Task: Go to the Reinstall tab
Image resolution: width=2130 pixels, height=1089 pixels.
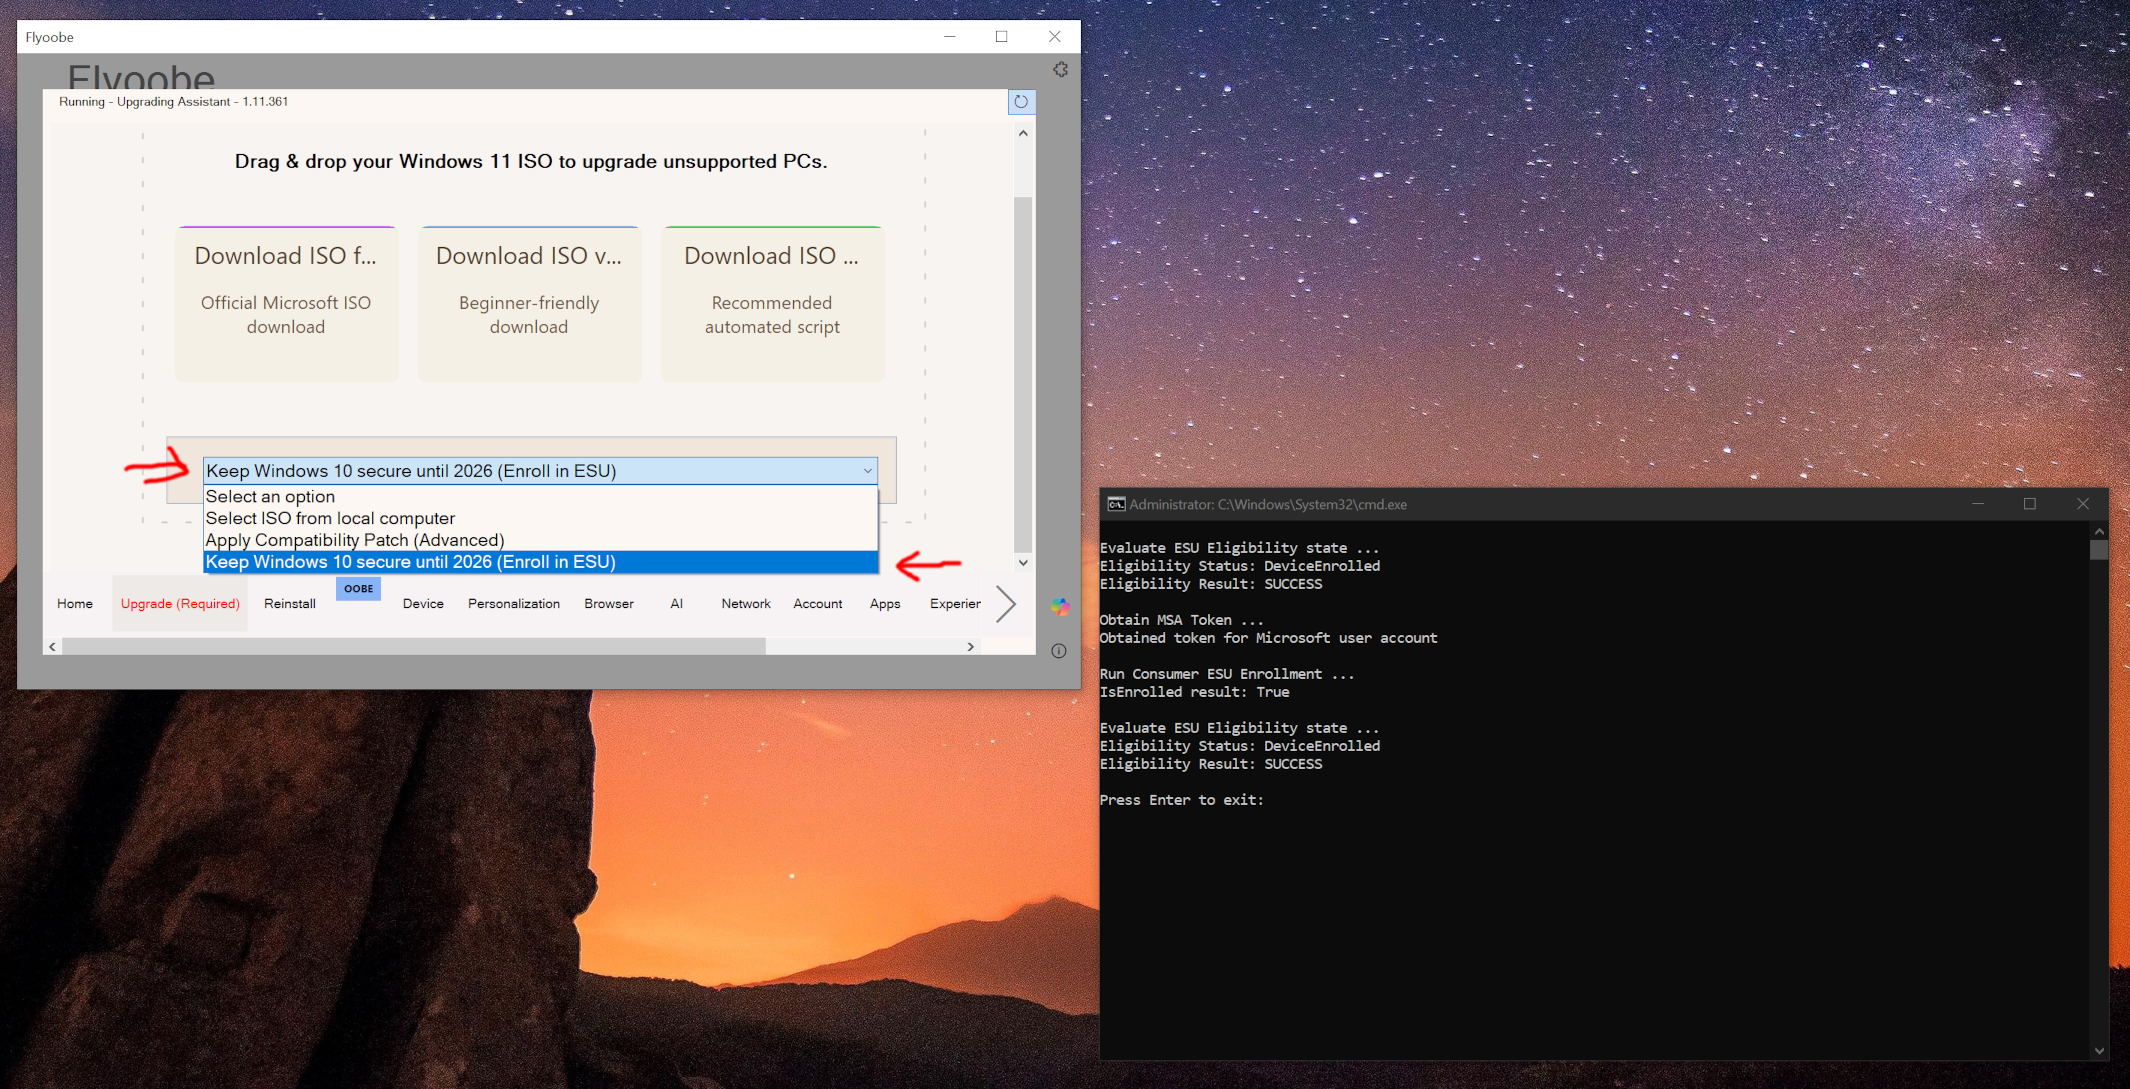Action: [289, 604]
